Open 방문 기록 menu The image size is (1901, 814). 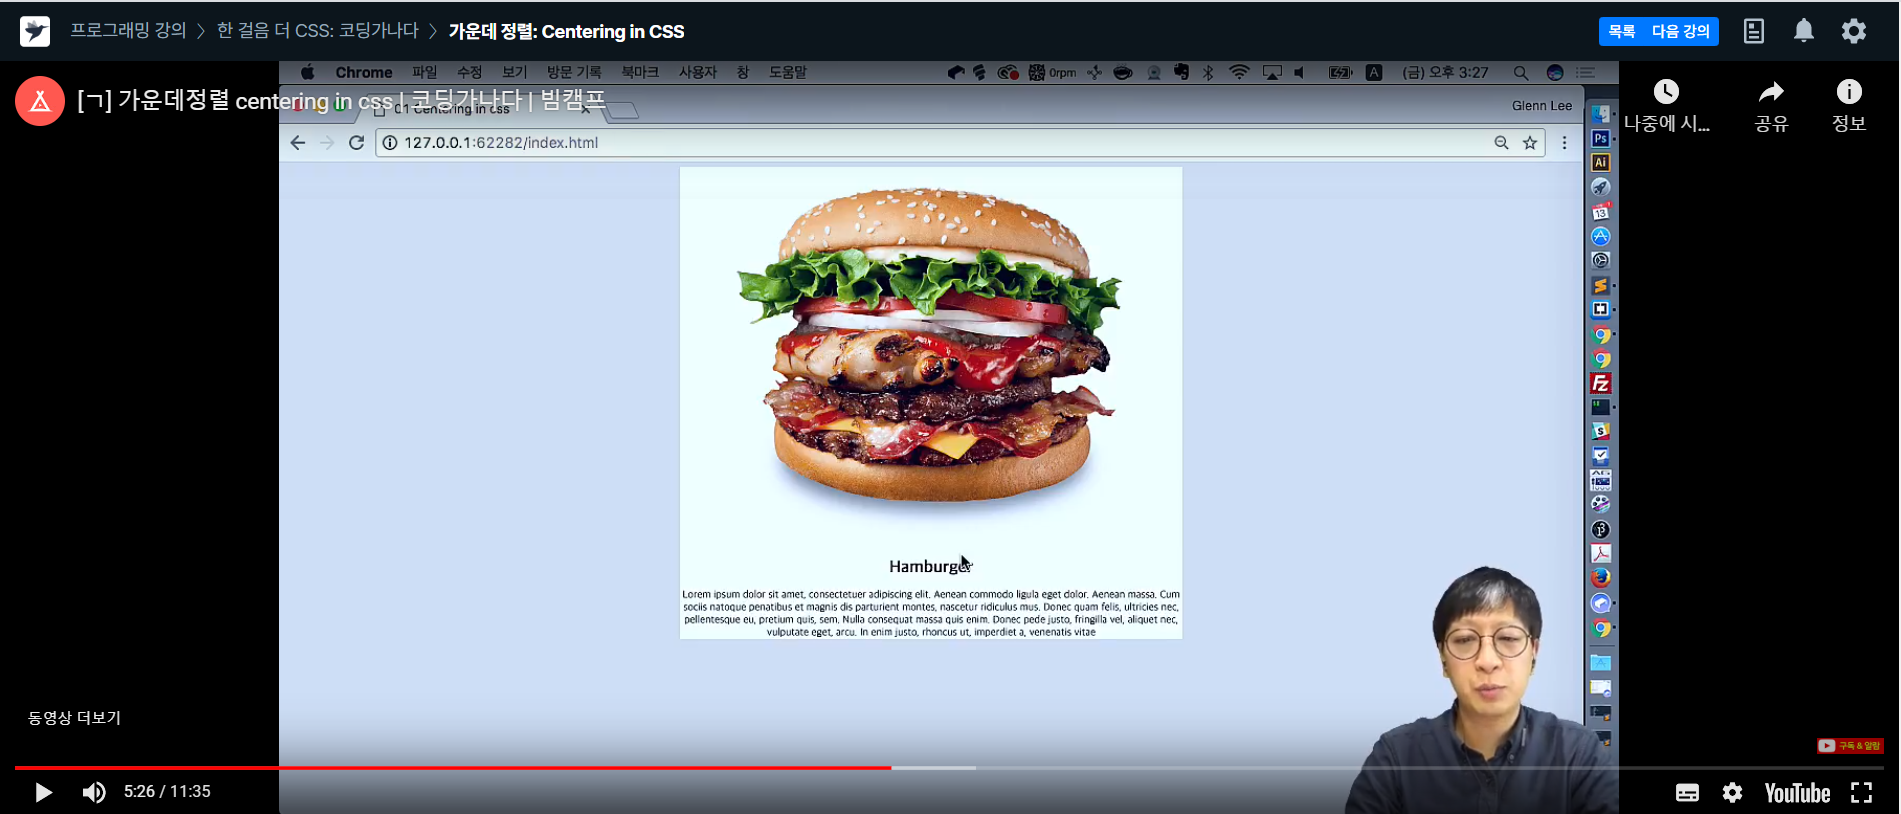point(574,72)
